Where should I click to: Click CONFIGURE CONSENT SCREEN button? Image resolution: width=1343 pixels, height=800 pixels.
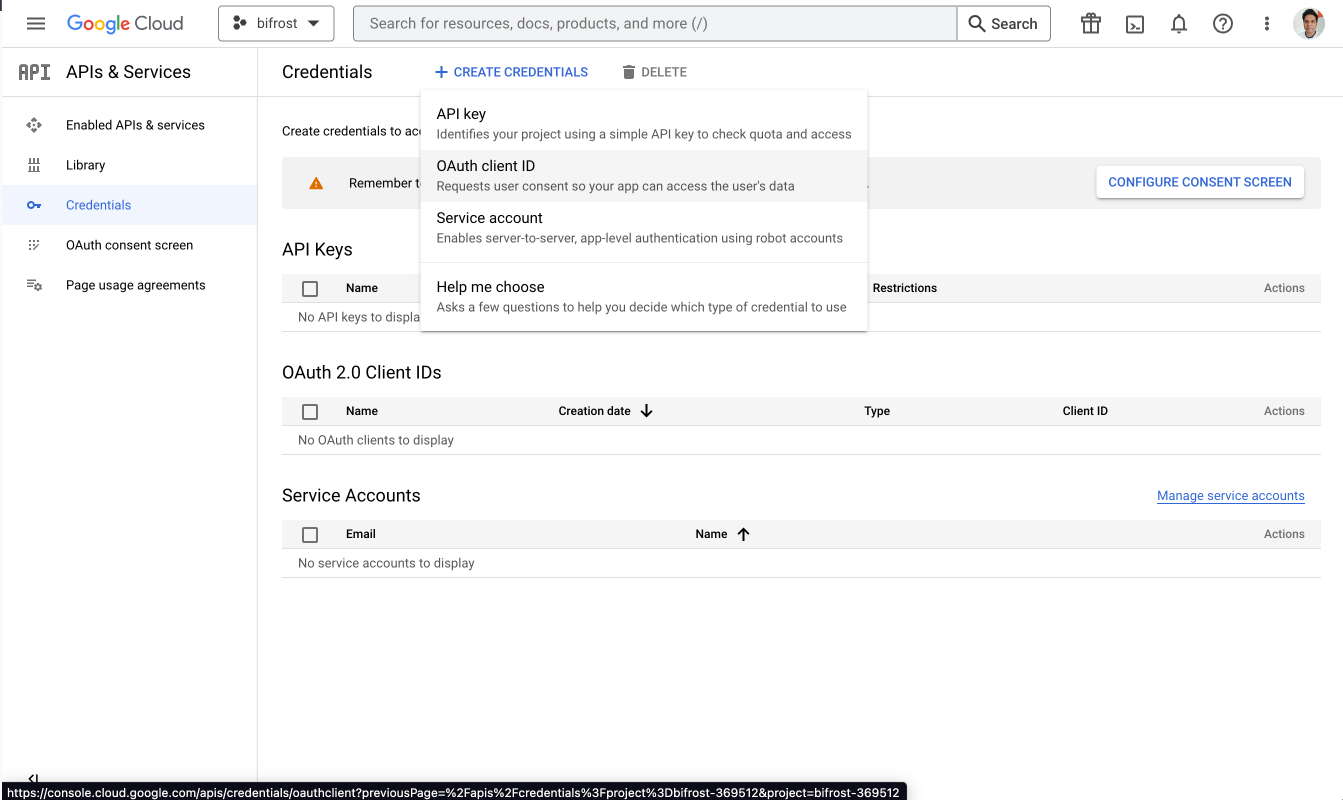(x=1200, y=182)
